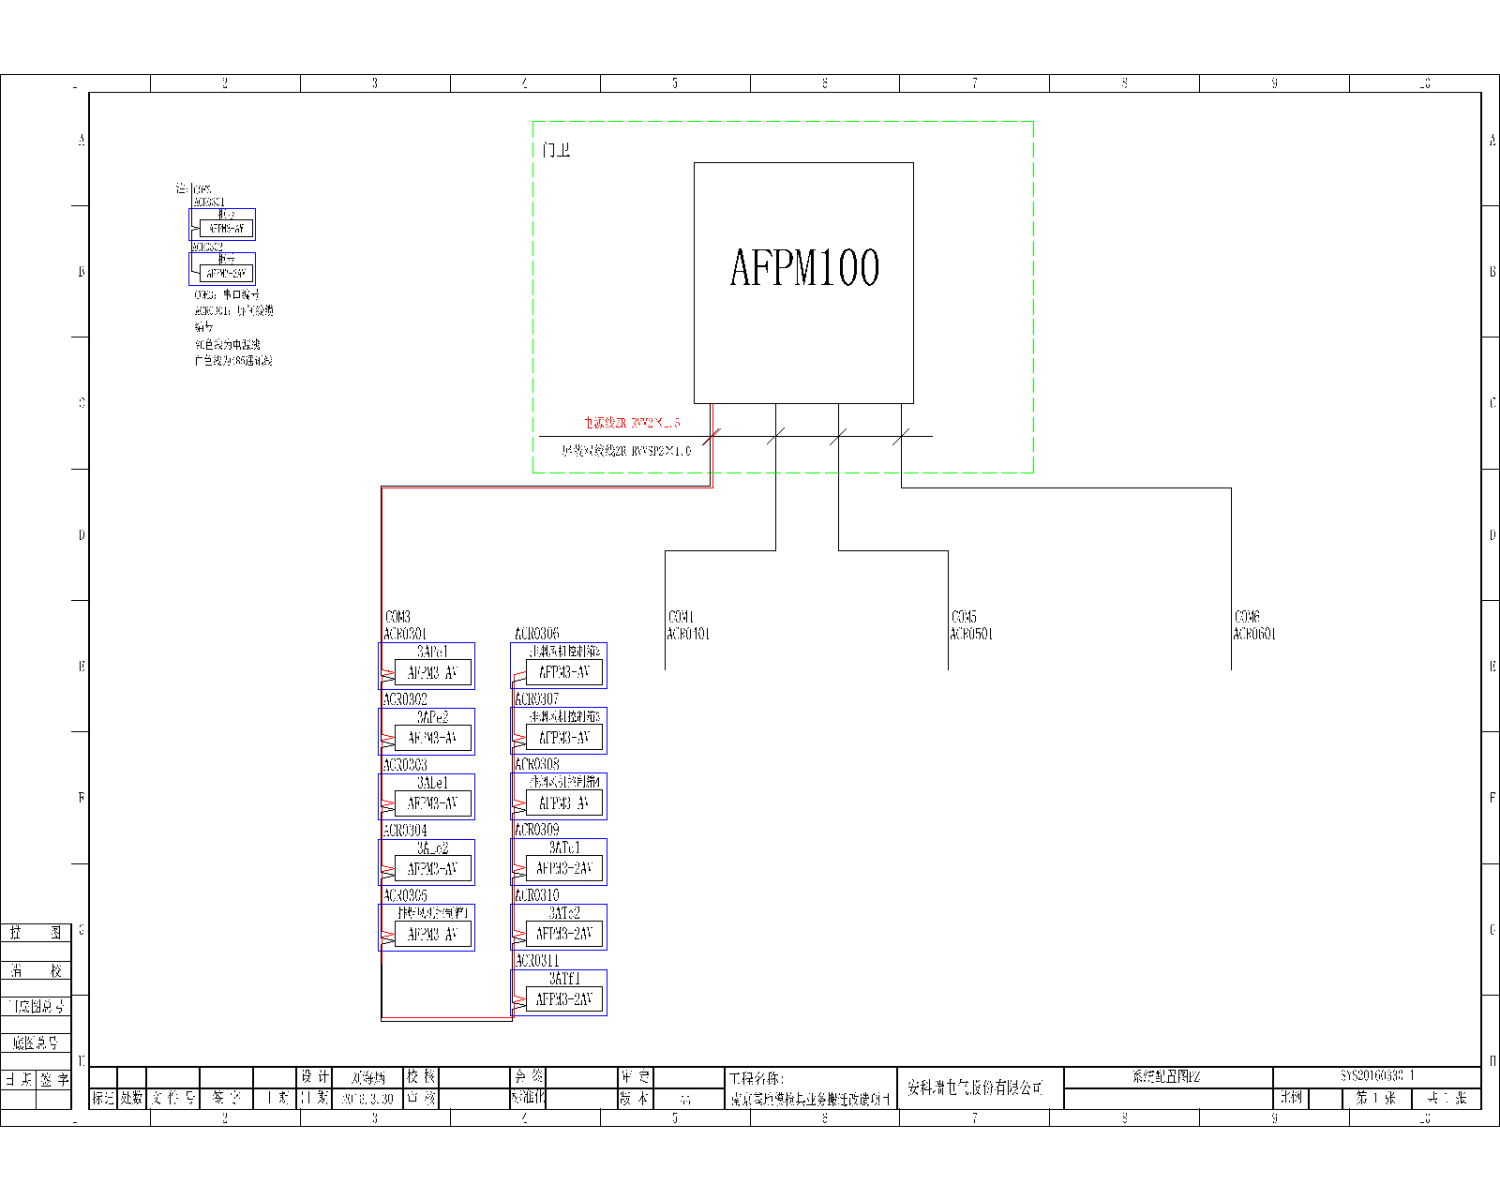This screenshot has height=1200, width=1500.
Task: Click the 门卫 room label
Action: tap(556, 150)
